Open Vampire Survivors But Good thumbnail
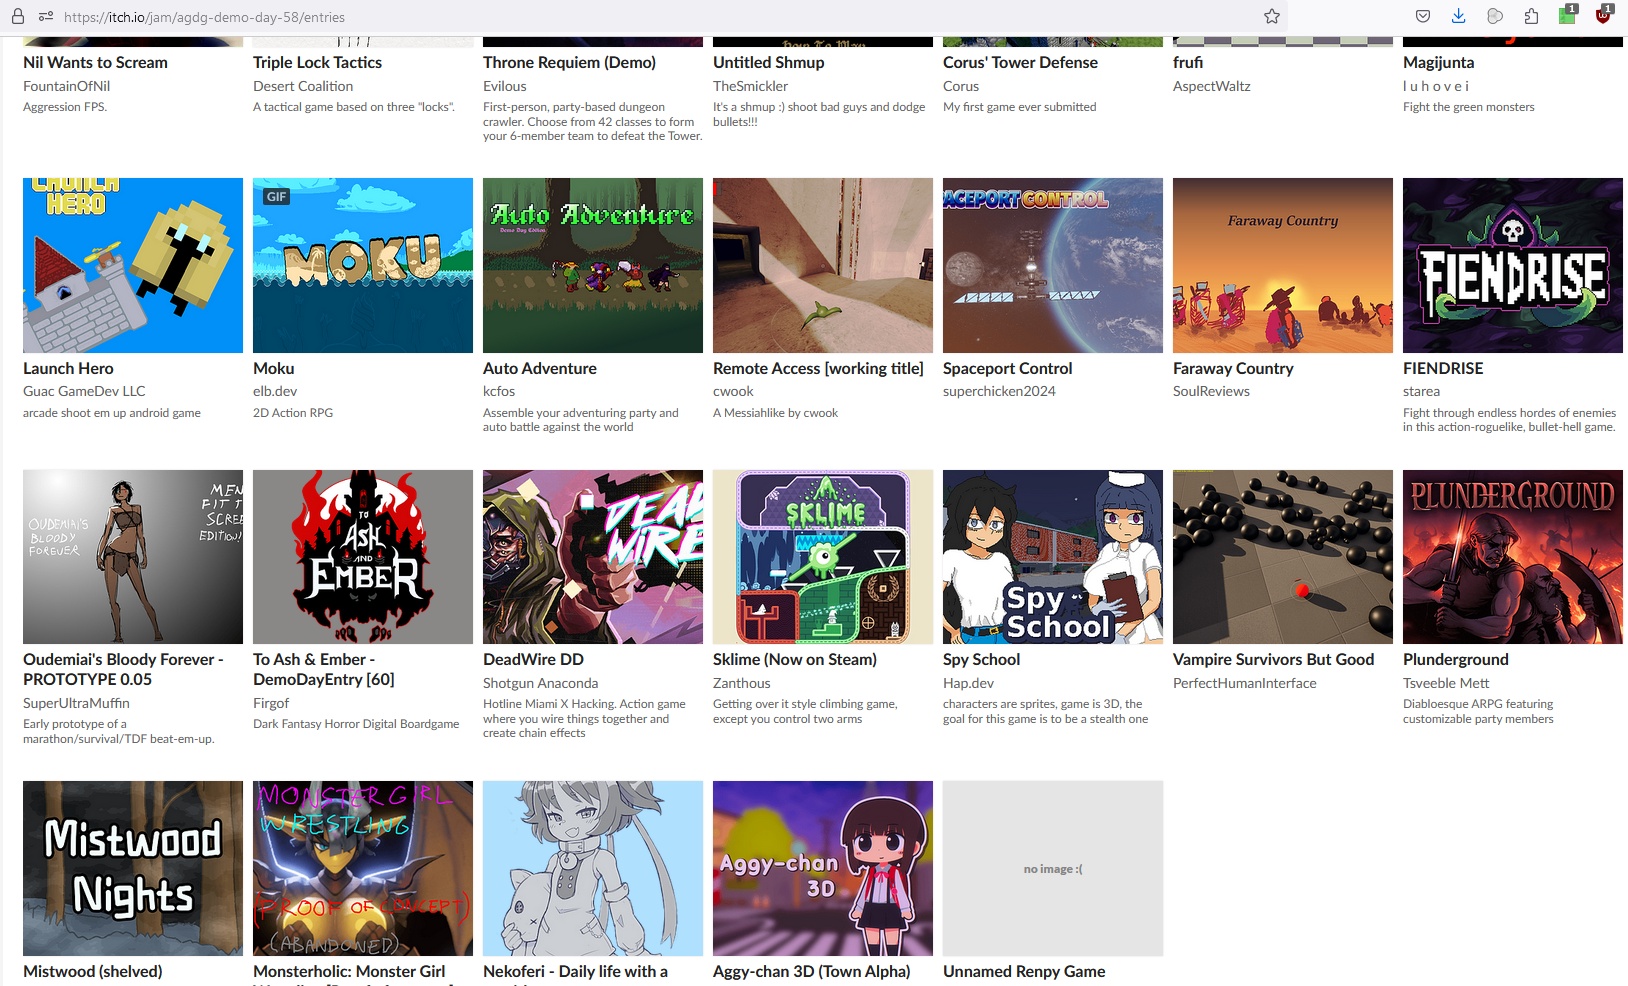 1283,557
